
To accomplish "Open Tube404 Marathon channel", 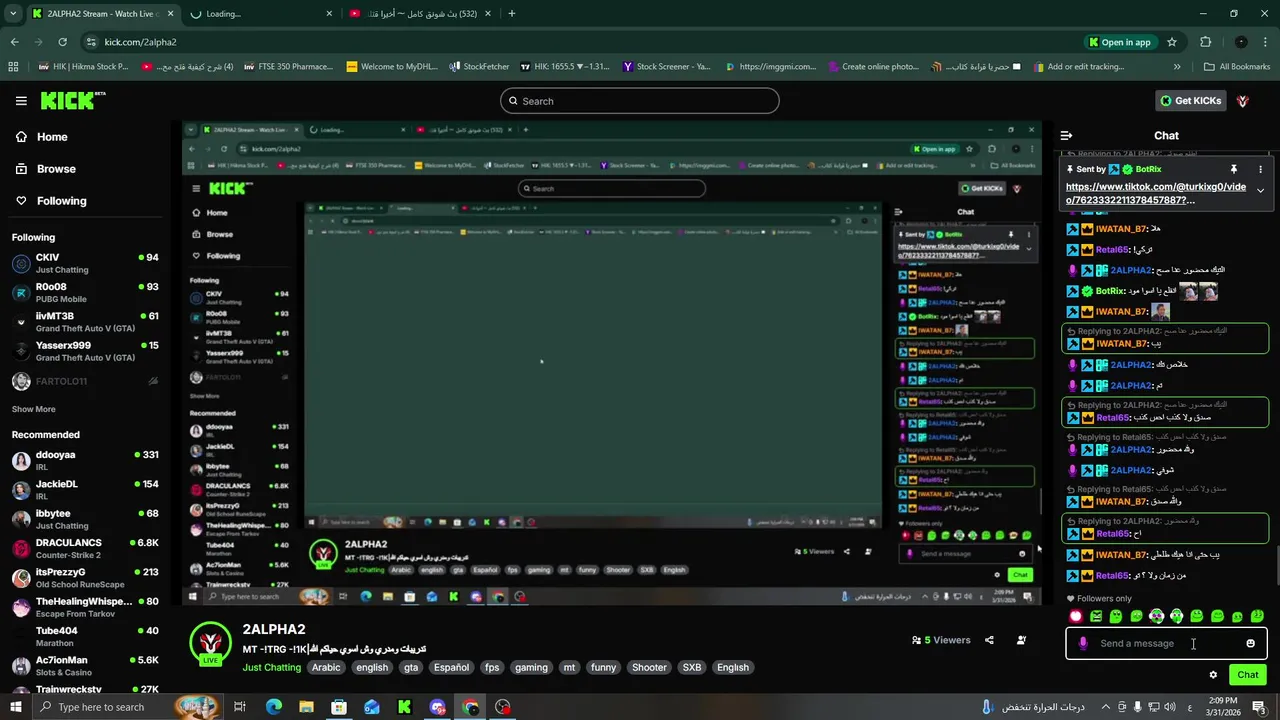I will click(85, 636).
